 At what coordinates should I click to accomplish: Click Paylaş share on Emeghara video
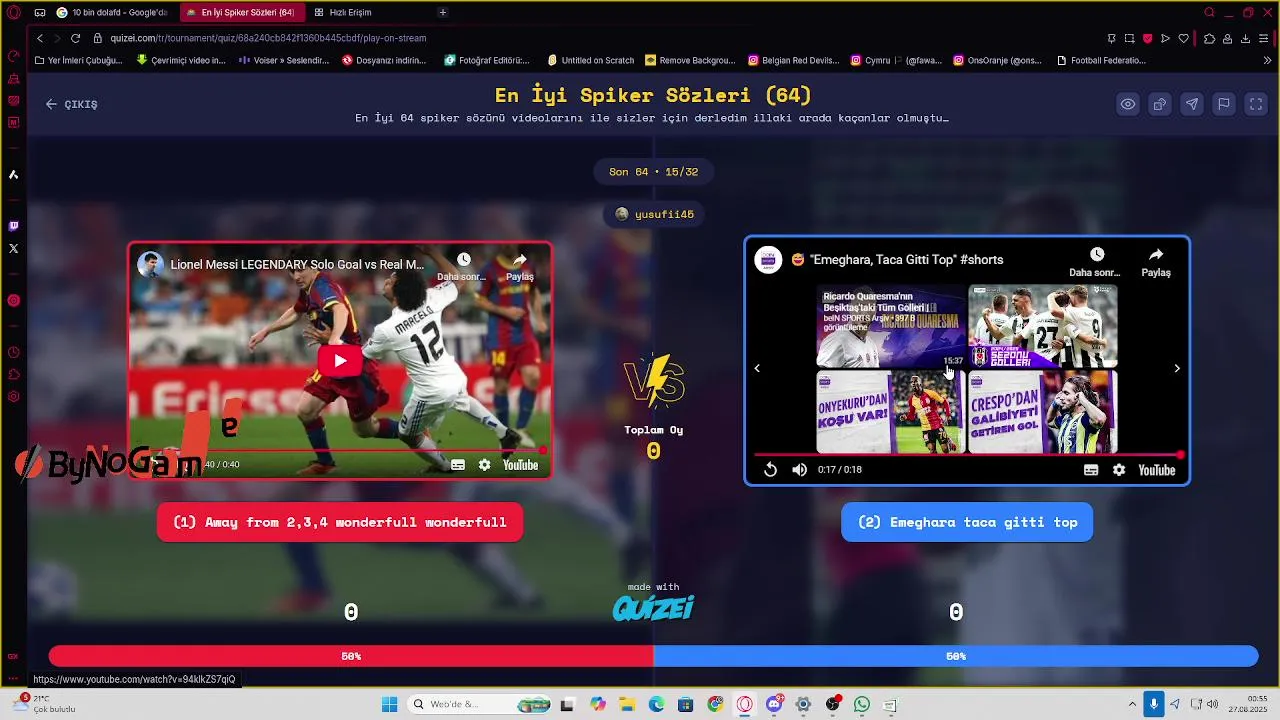pos(1156,262)
